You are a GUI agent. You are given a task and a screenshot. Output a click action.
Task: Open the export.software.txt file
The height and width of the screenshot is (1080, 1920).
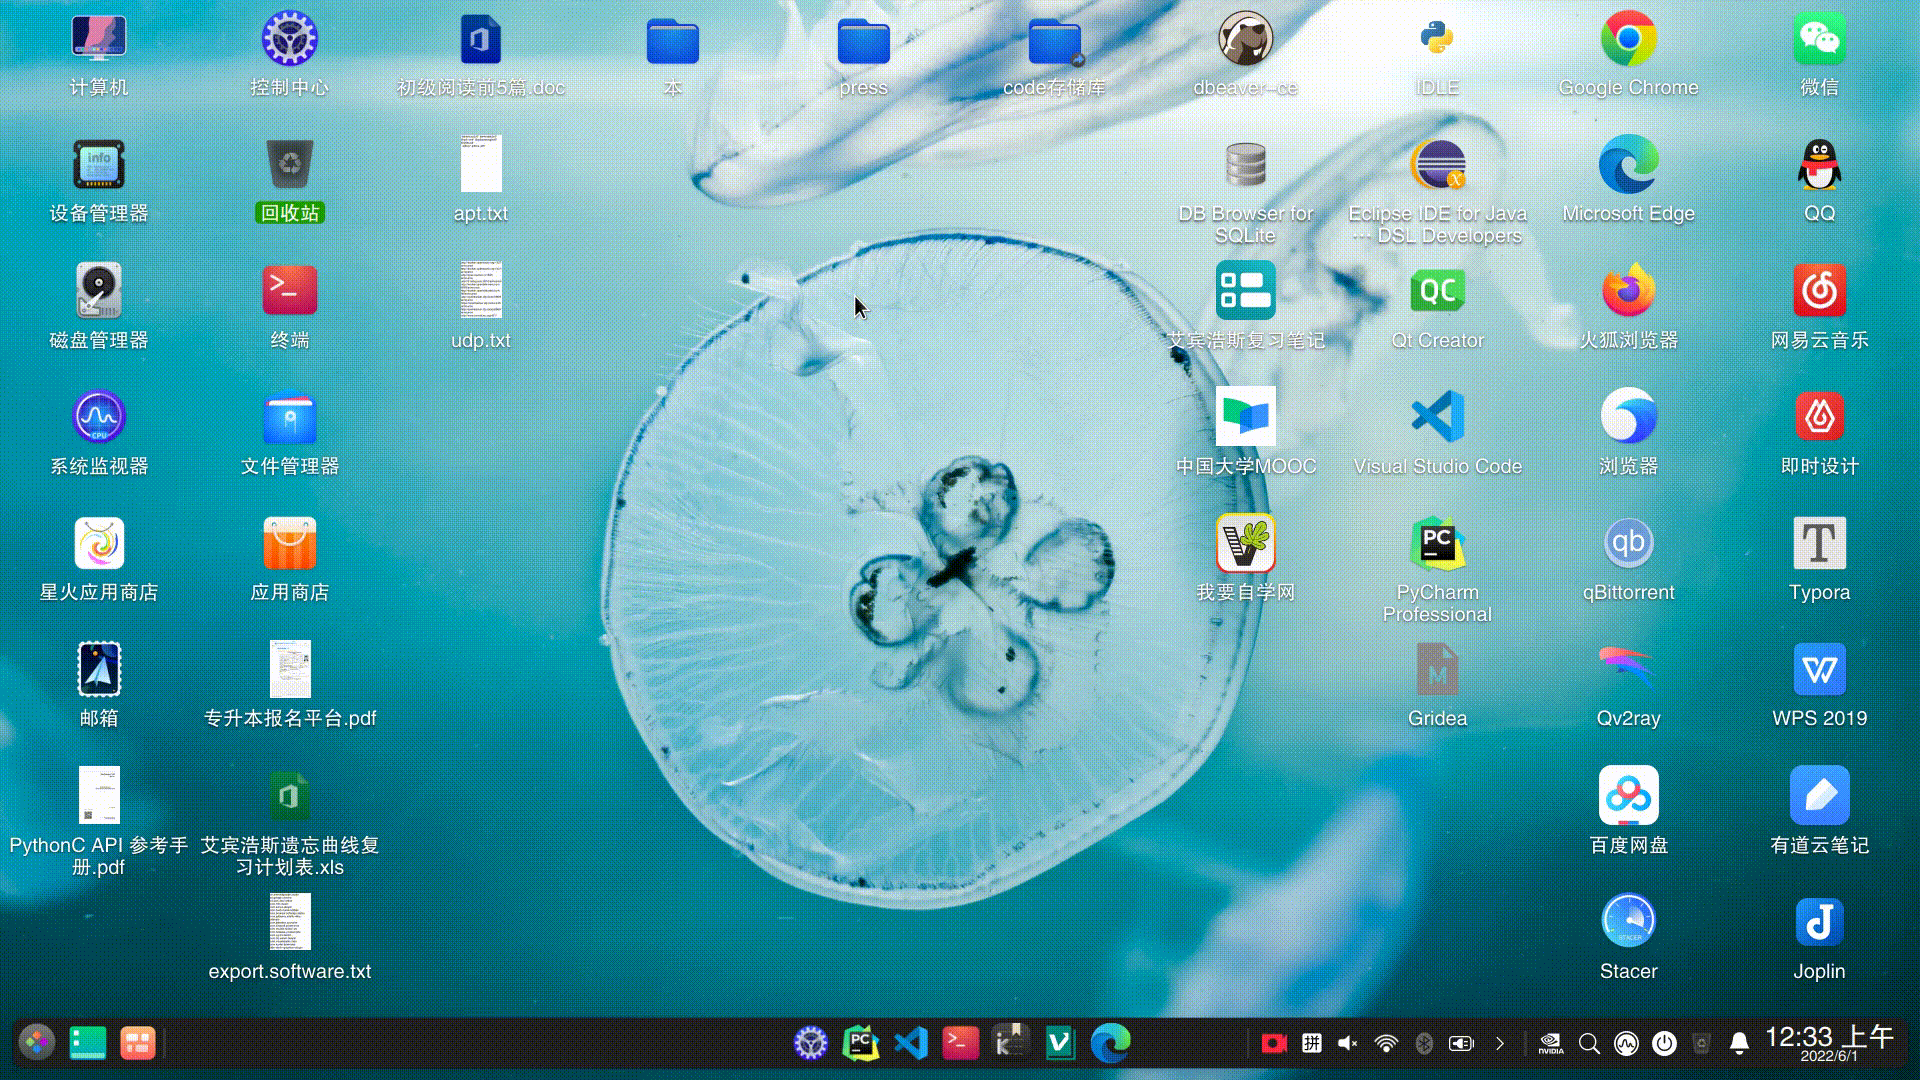pyautogui.click(x=289, y=922)
